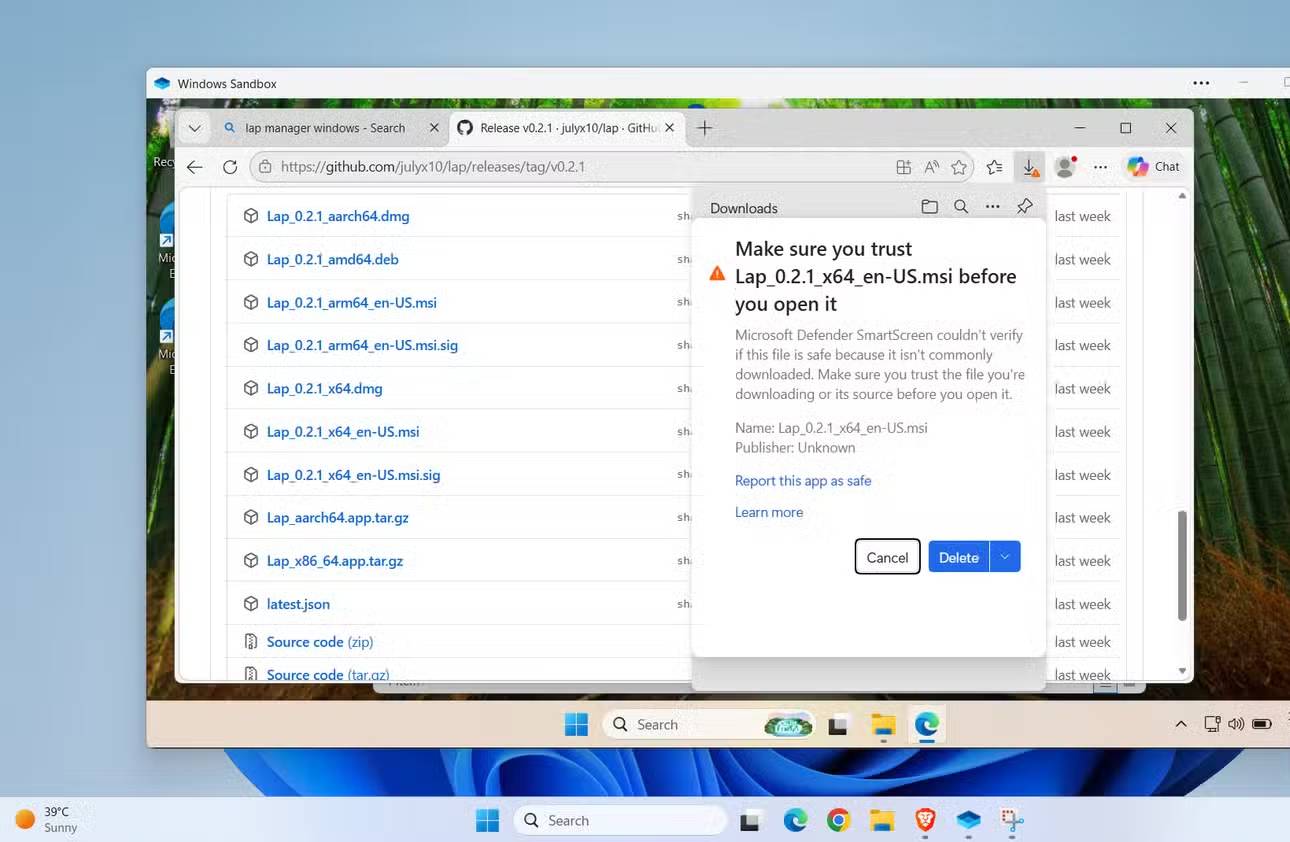The width and height of the screenshot is (1290, 842).
Task: Download Lap_aarch64.app.tar.gz
Action: click(338, 518)
